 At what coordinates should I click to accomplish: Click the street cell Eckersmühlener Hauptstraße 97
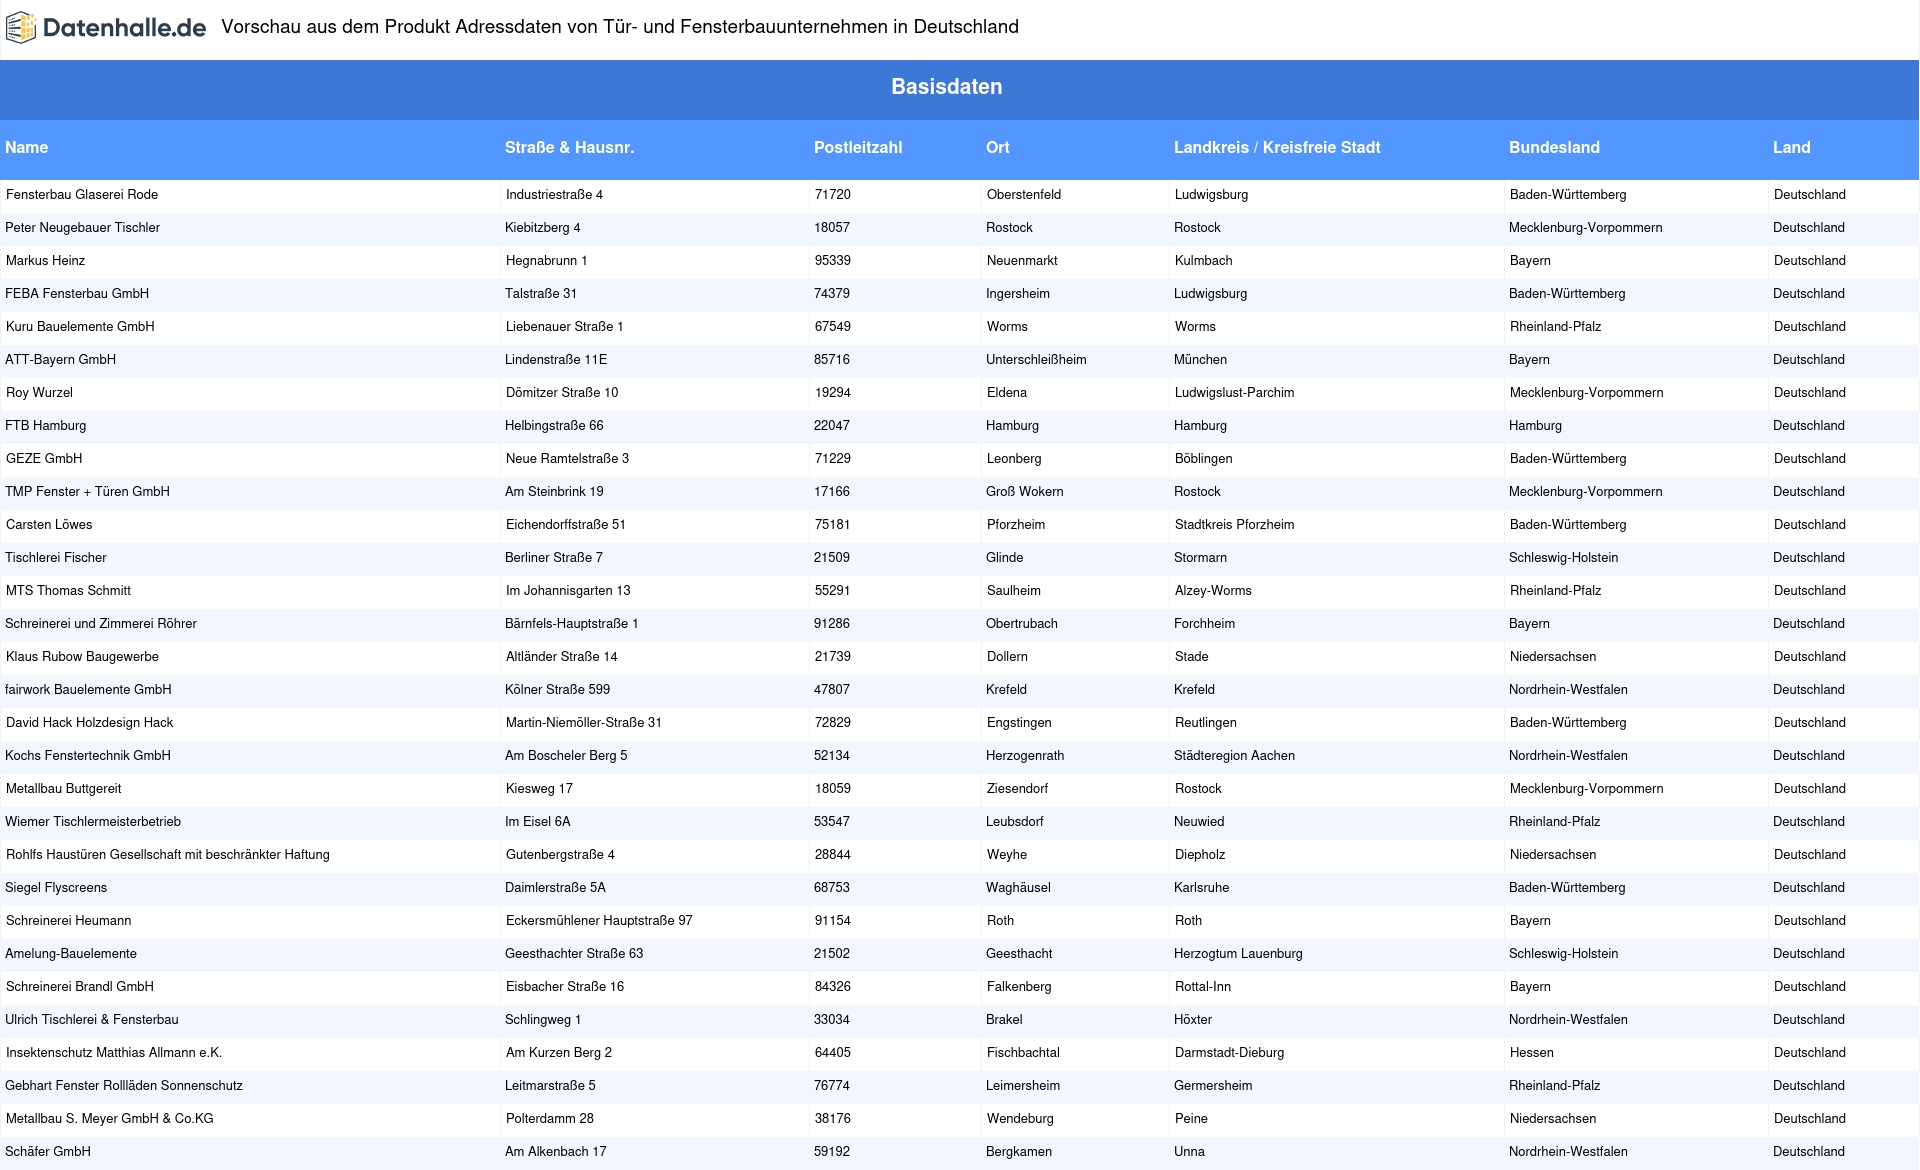click(x=654, y=921)
